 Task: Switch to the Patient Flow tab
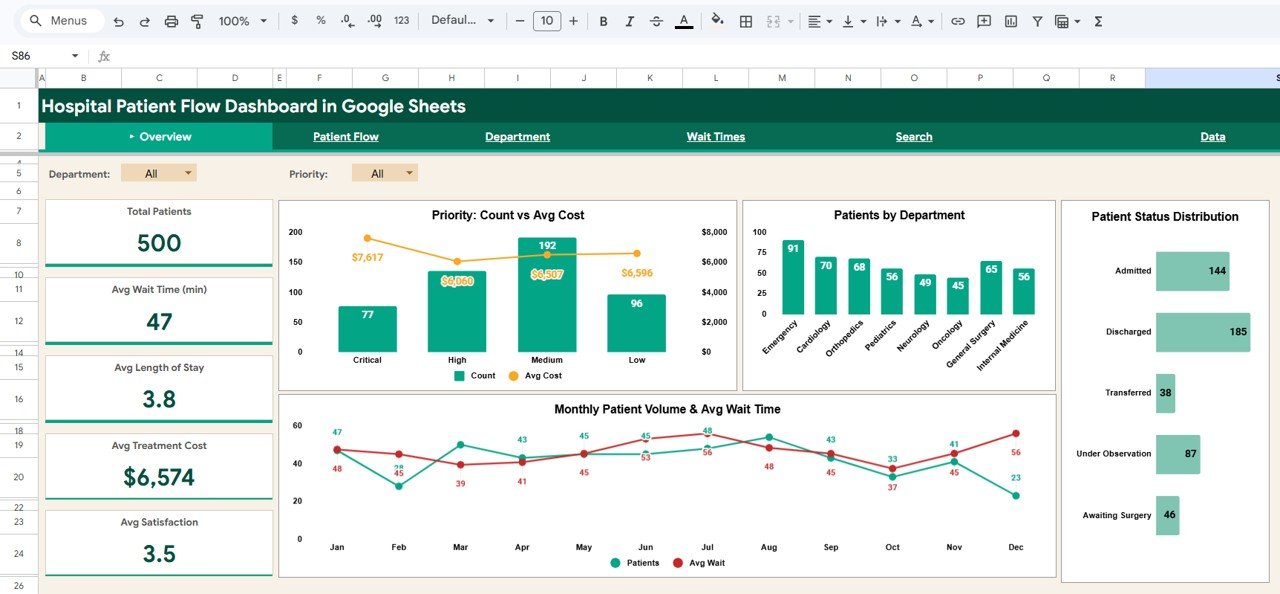tap(345, 136)
